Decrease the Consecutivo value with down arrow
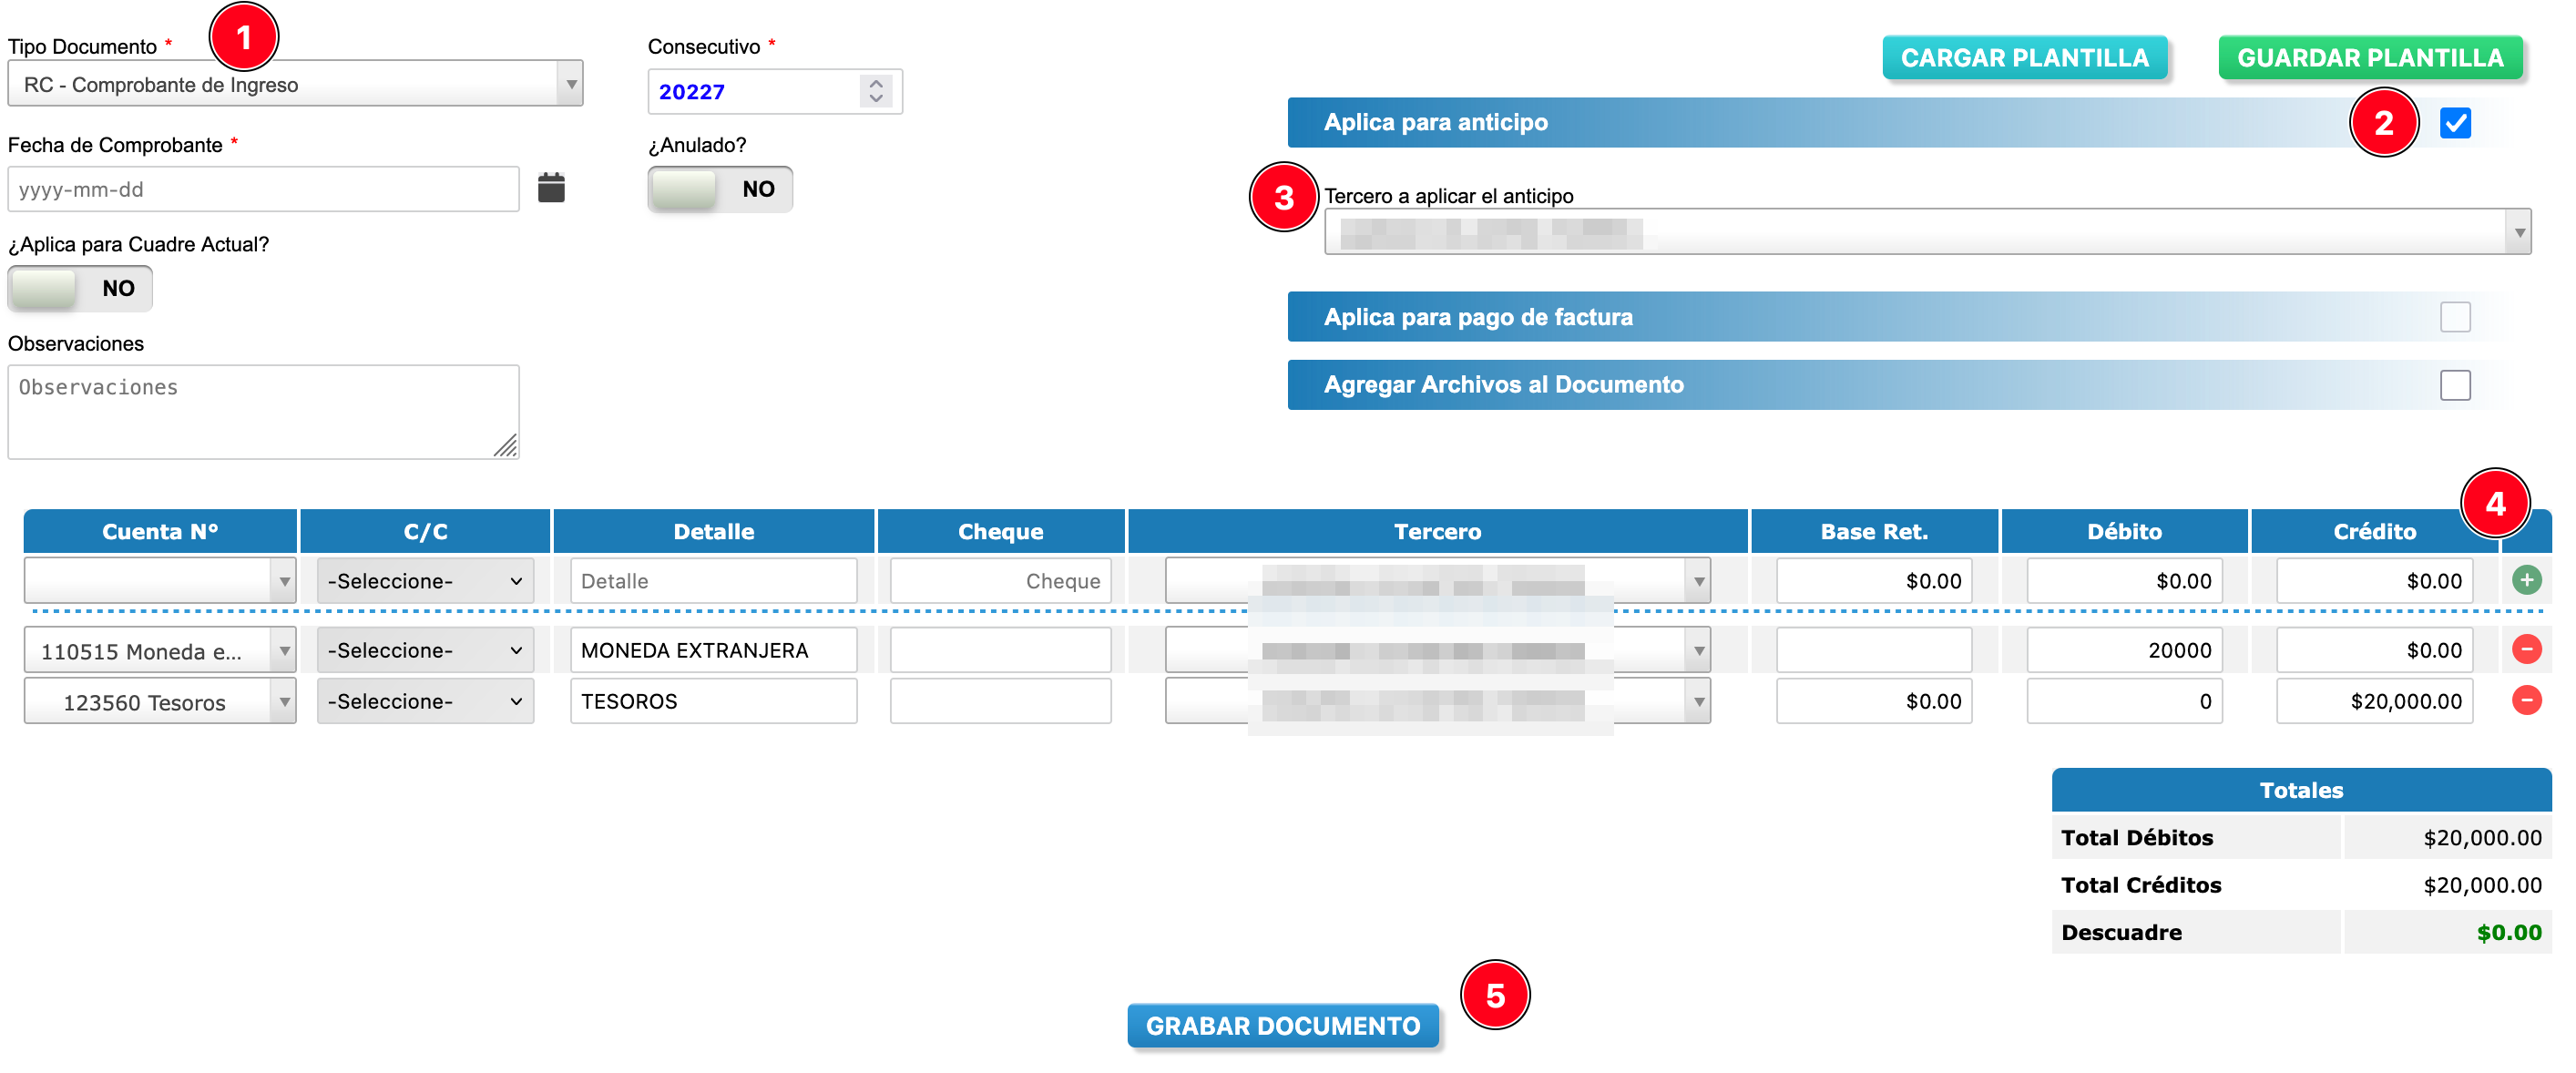This screenshot has height=1073, width=2576. tap(876, 98)
